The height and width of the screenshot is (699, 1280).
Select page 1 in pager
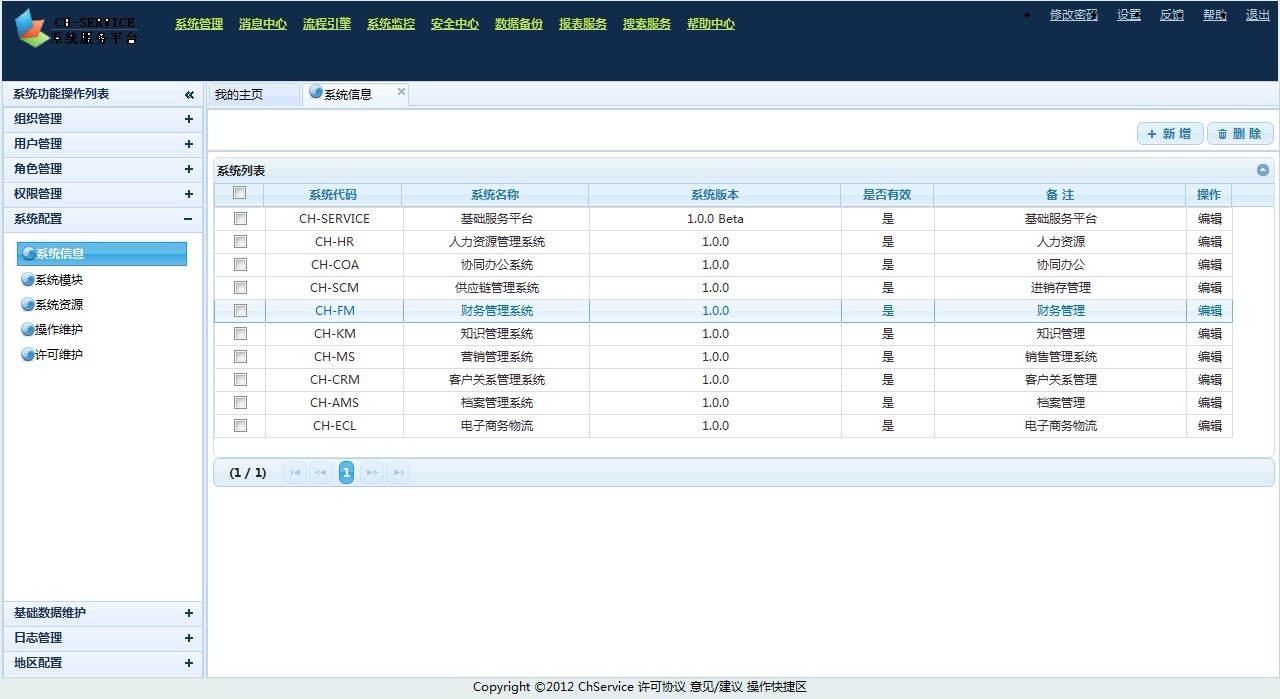[x=346, y=473]
